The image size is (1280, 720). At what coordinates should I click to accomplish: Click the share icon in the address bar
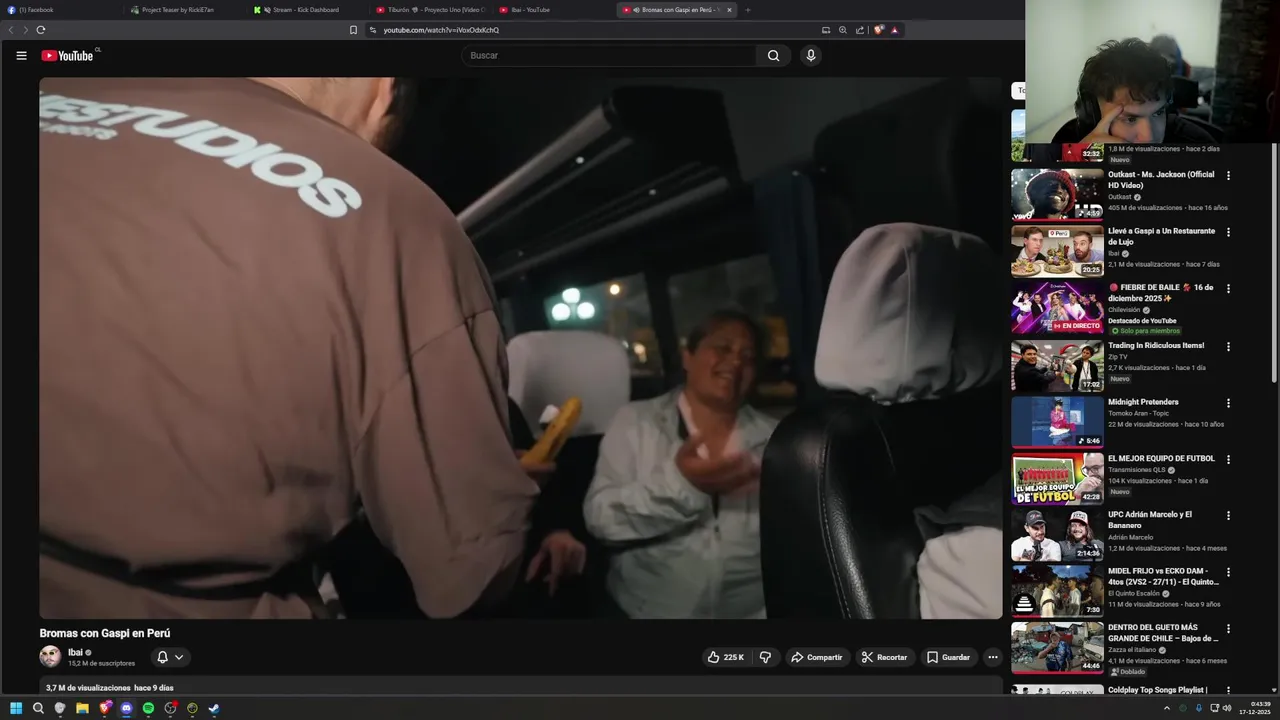click(860, 30)
